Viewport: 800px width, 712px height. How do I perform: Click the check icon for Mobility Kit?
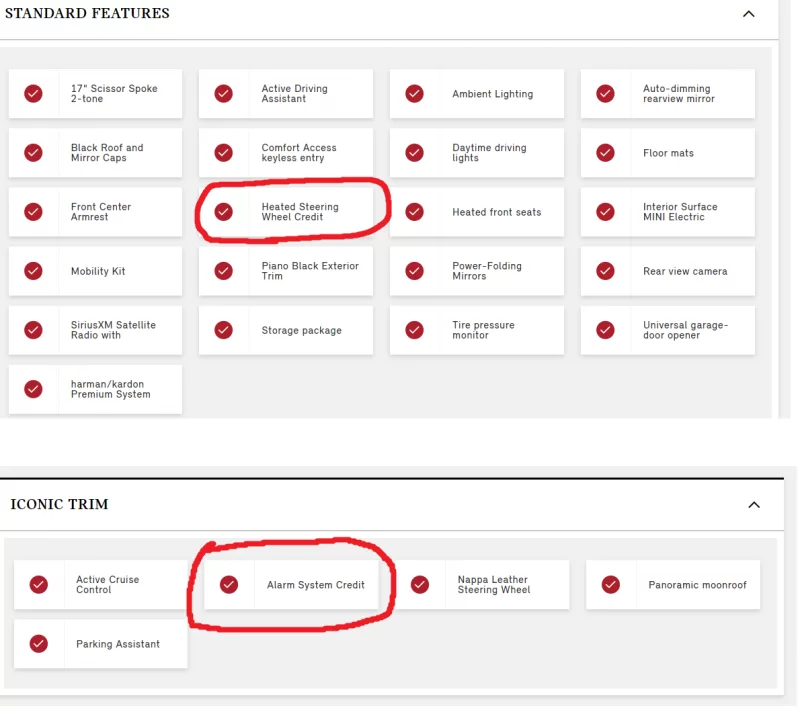tap(33, 271)
